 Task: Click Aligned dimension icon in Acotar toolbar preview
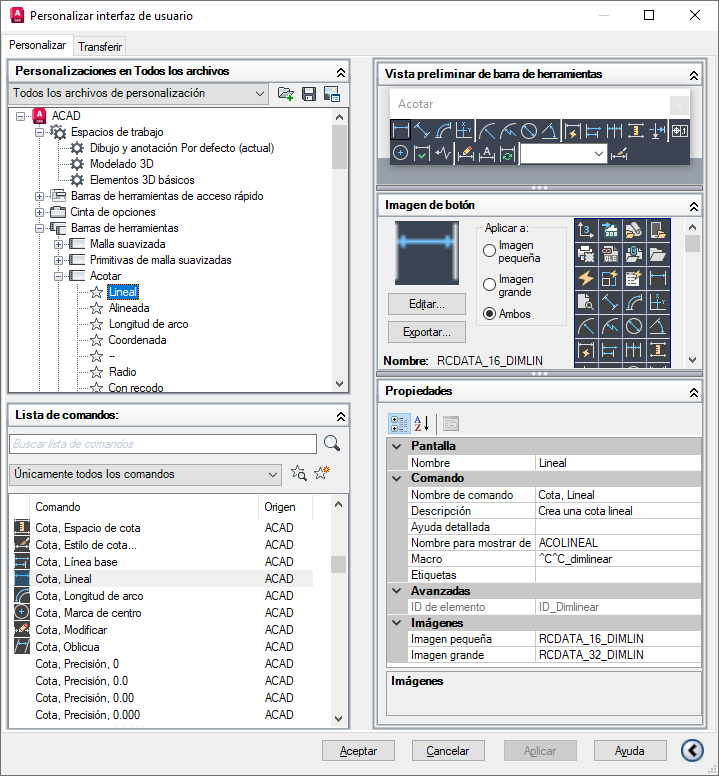click(x=422, y=131)
